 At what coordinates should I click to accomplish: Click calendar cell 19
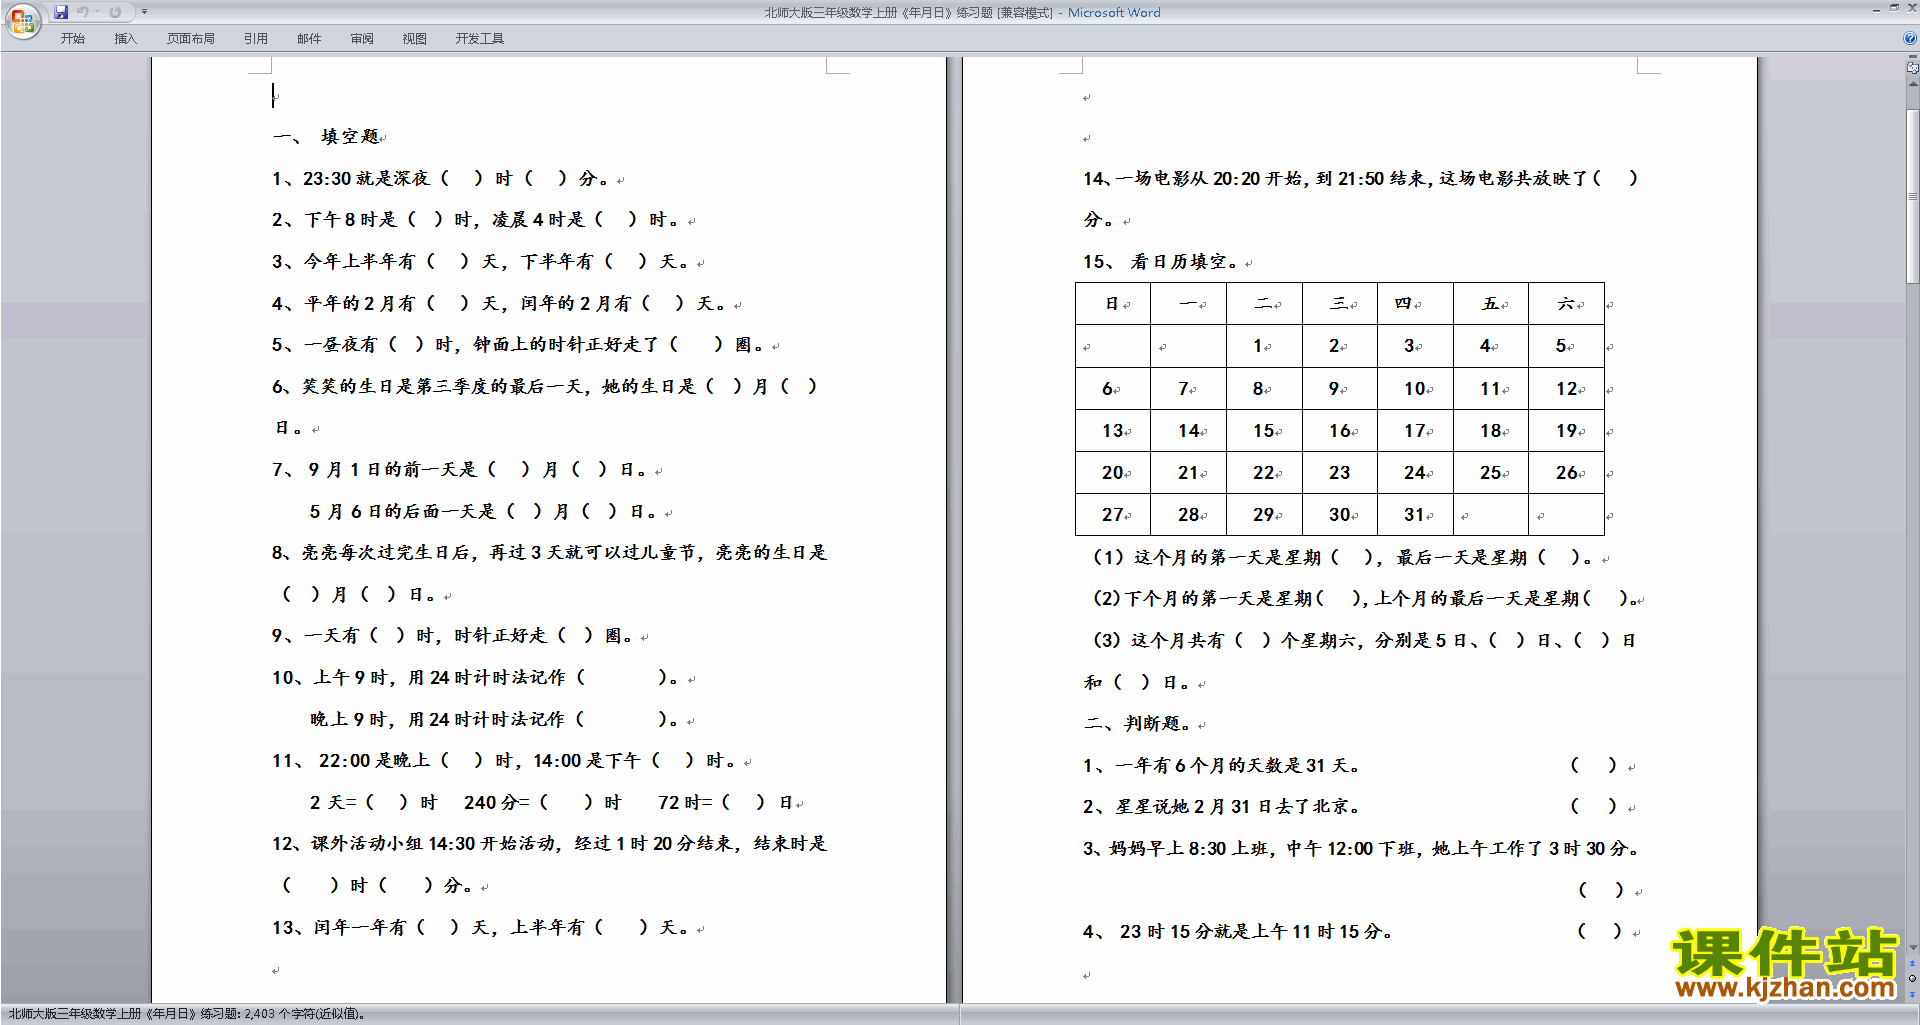pos(1566,431)
